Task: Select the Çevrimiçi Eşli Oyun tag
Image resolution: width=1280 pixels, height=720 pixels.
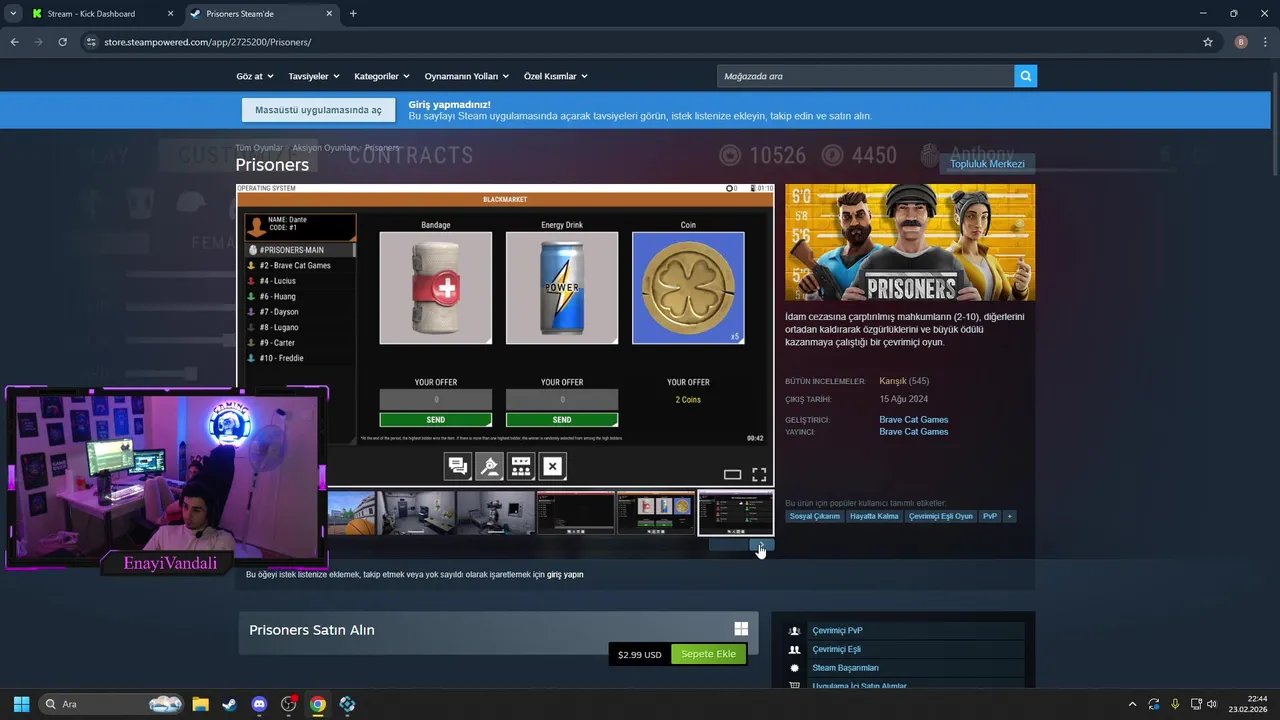Action: tap(941, 516)
